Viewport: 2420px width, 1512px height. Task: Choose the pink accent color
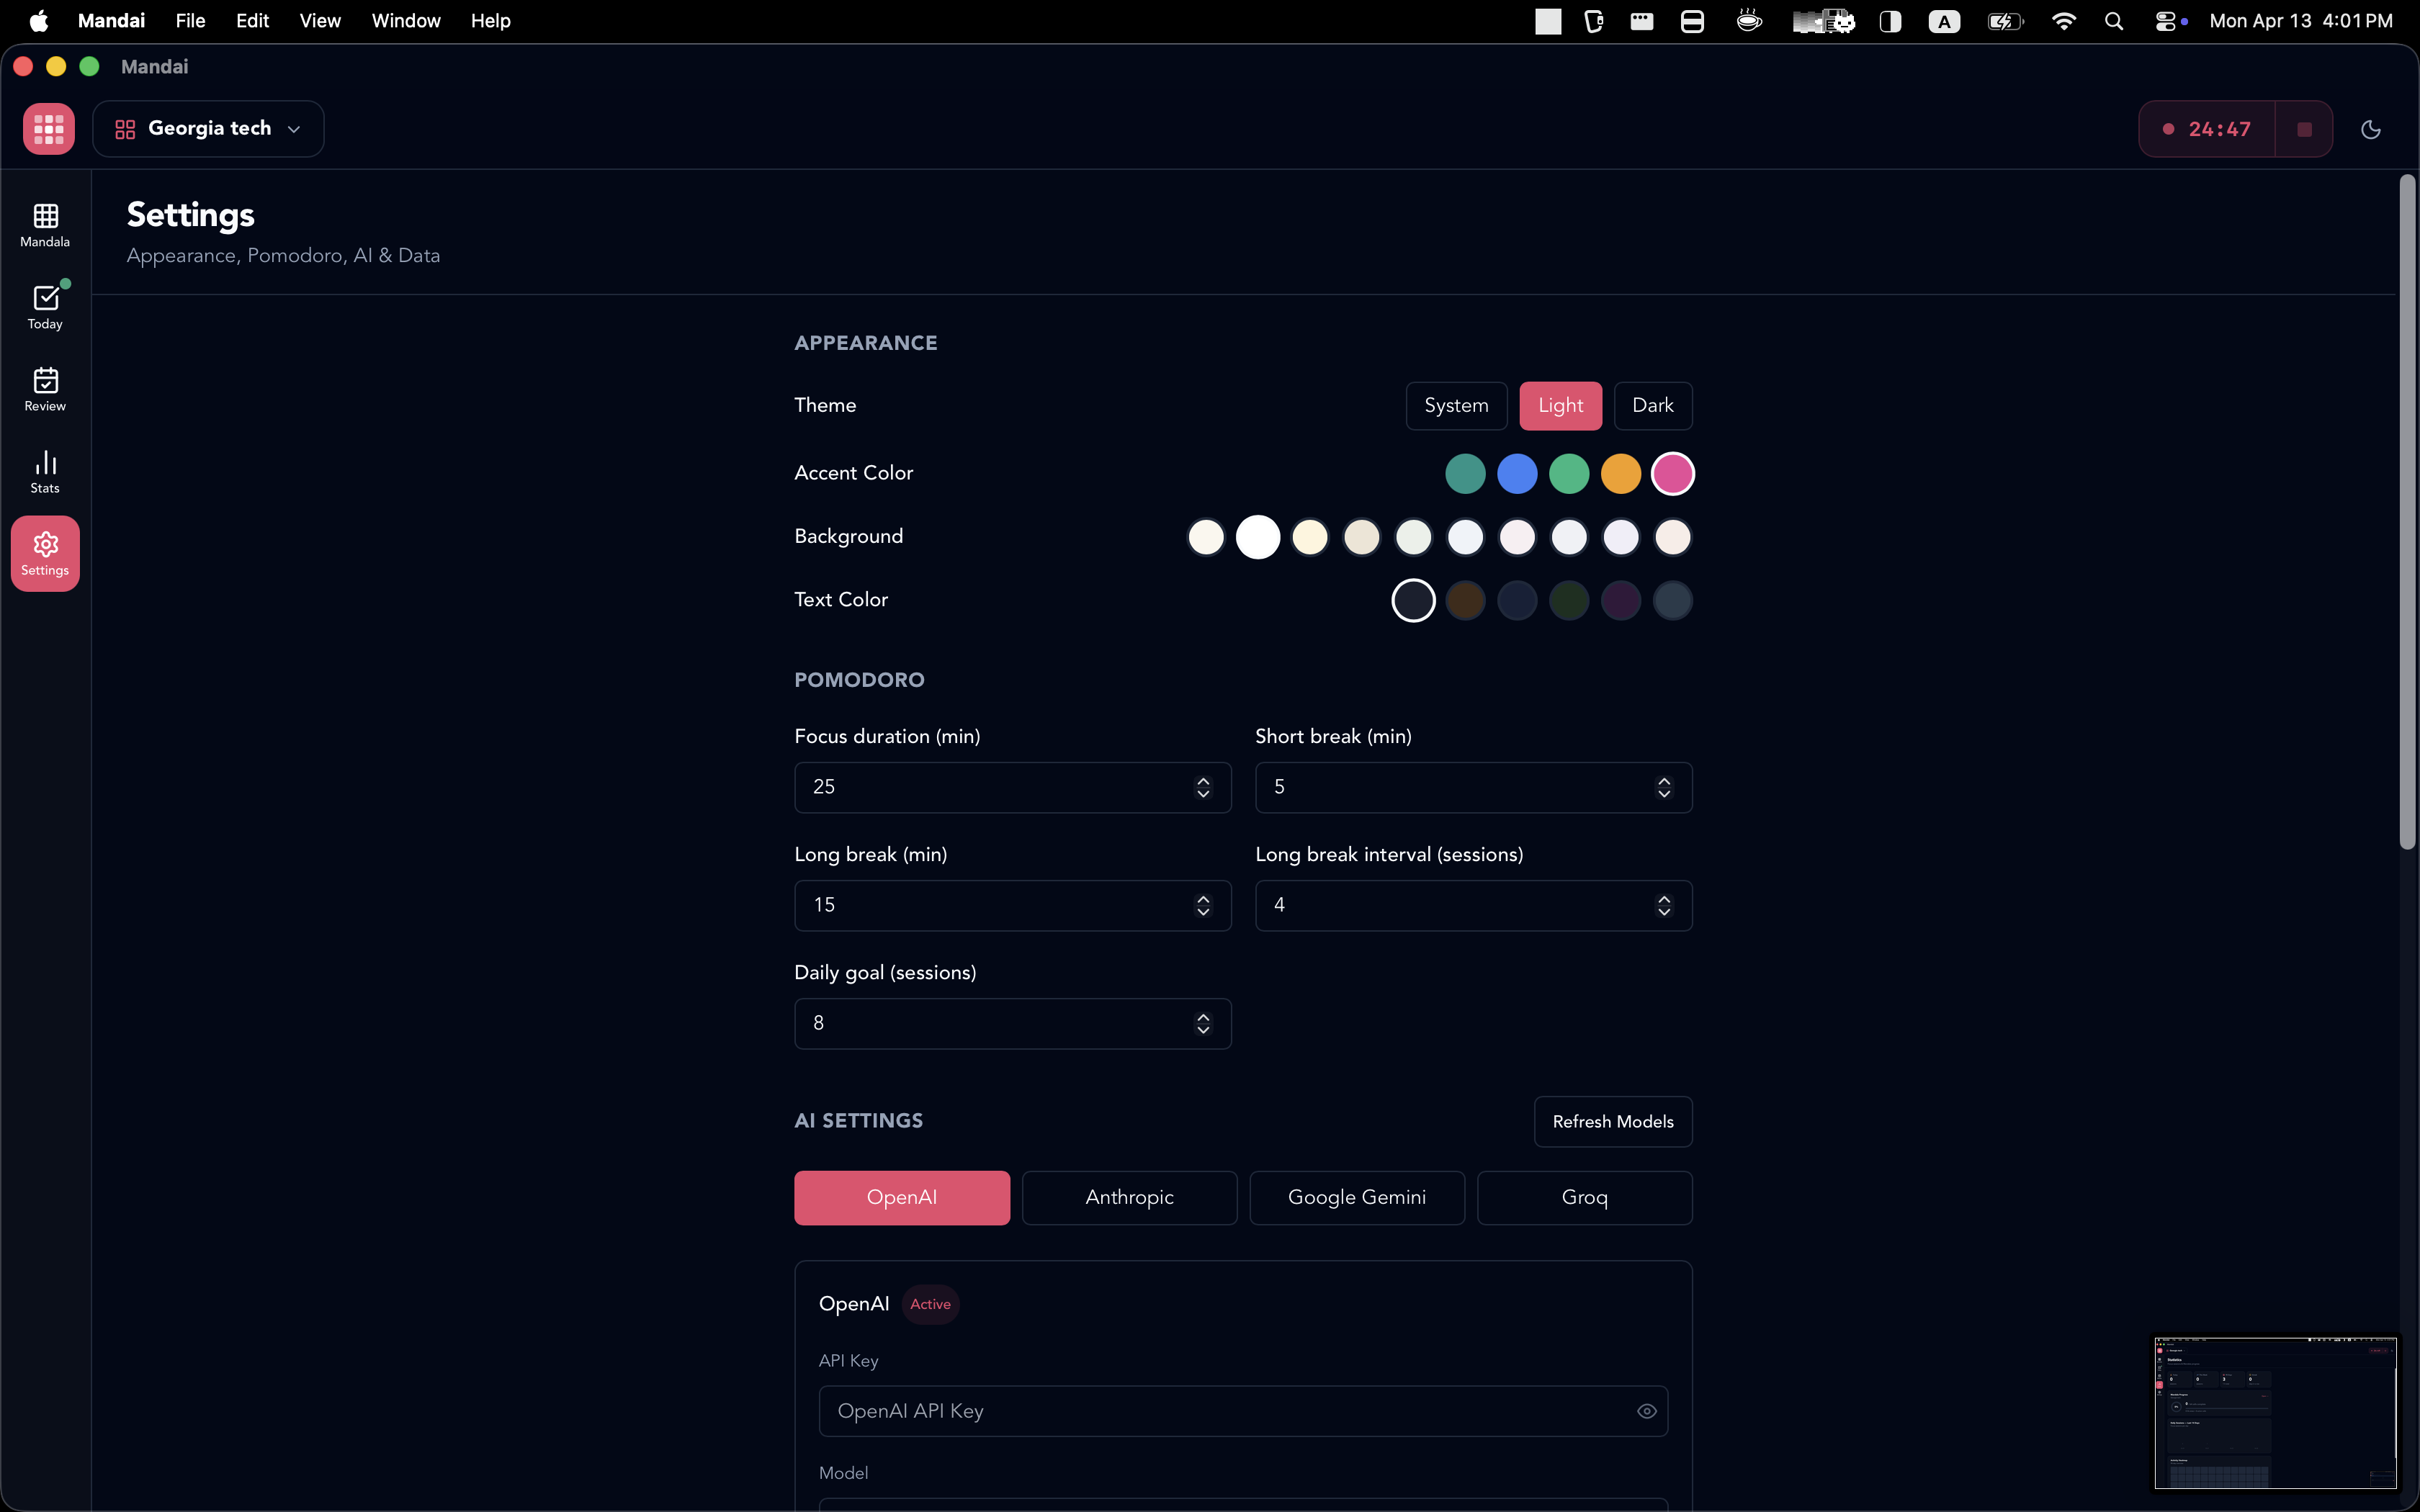click(x=1673, y=473)
